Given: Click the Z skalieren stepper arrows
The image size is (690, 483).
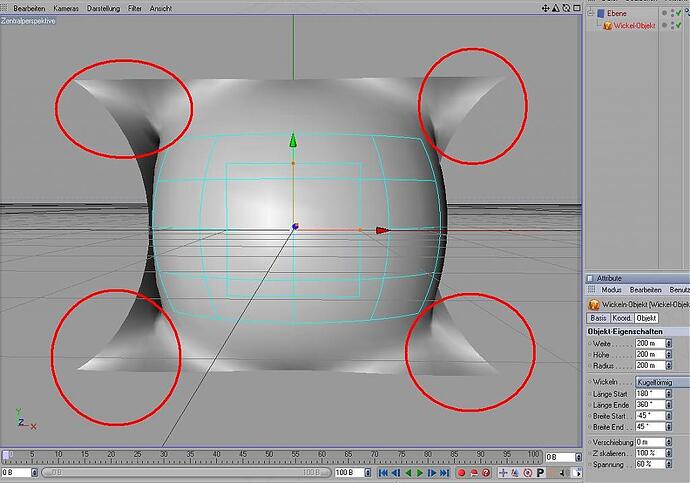Looking at the screenshot, I should point(669,453).
